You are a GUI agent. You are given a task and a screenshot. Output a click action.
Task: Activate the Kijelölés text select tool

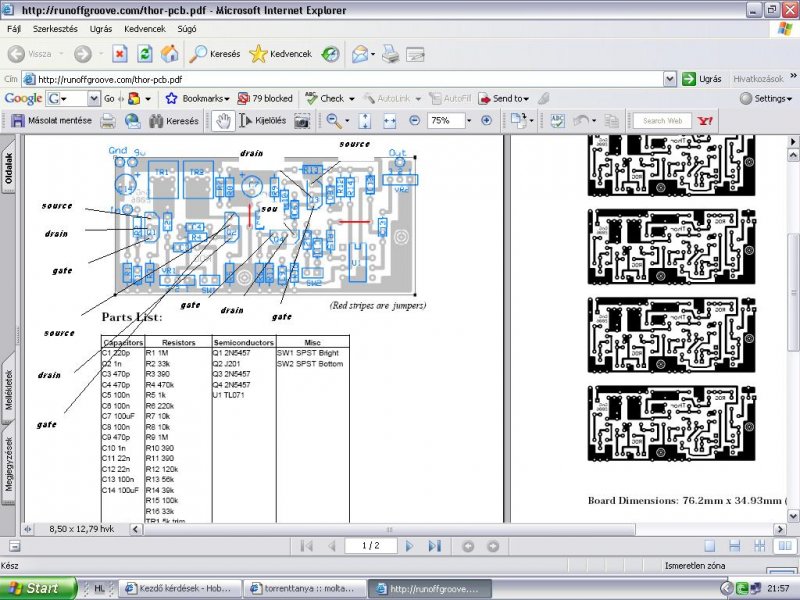click(262, 121)
